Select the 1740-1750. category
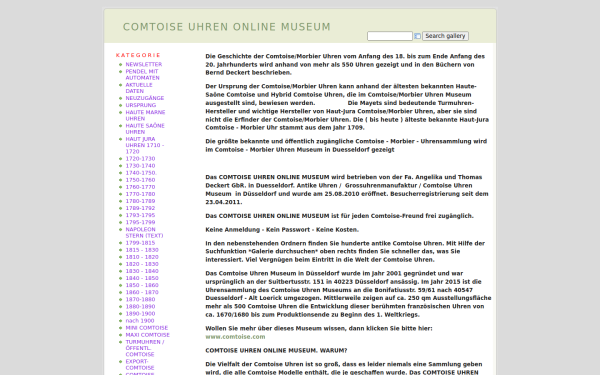Screen dimensions: 600x375 [141, 173]
